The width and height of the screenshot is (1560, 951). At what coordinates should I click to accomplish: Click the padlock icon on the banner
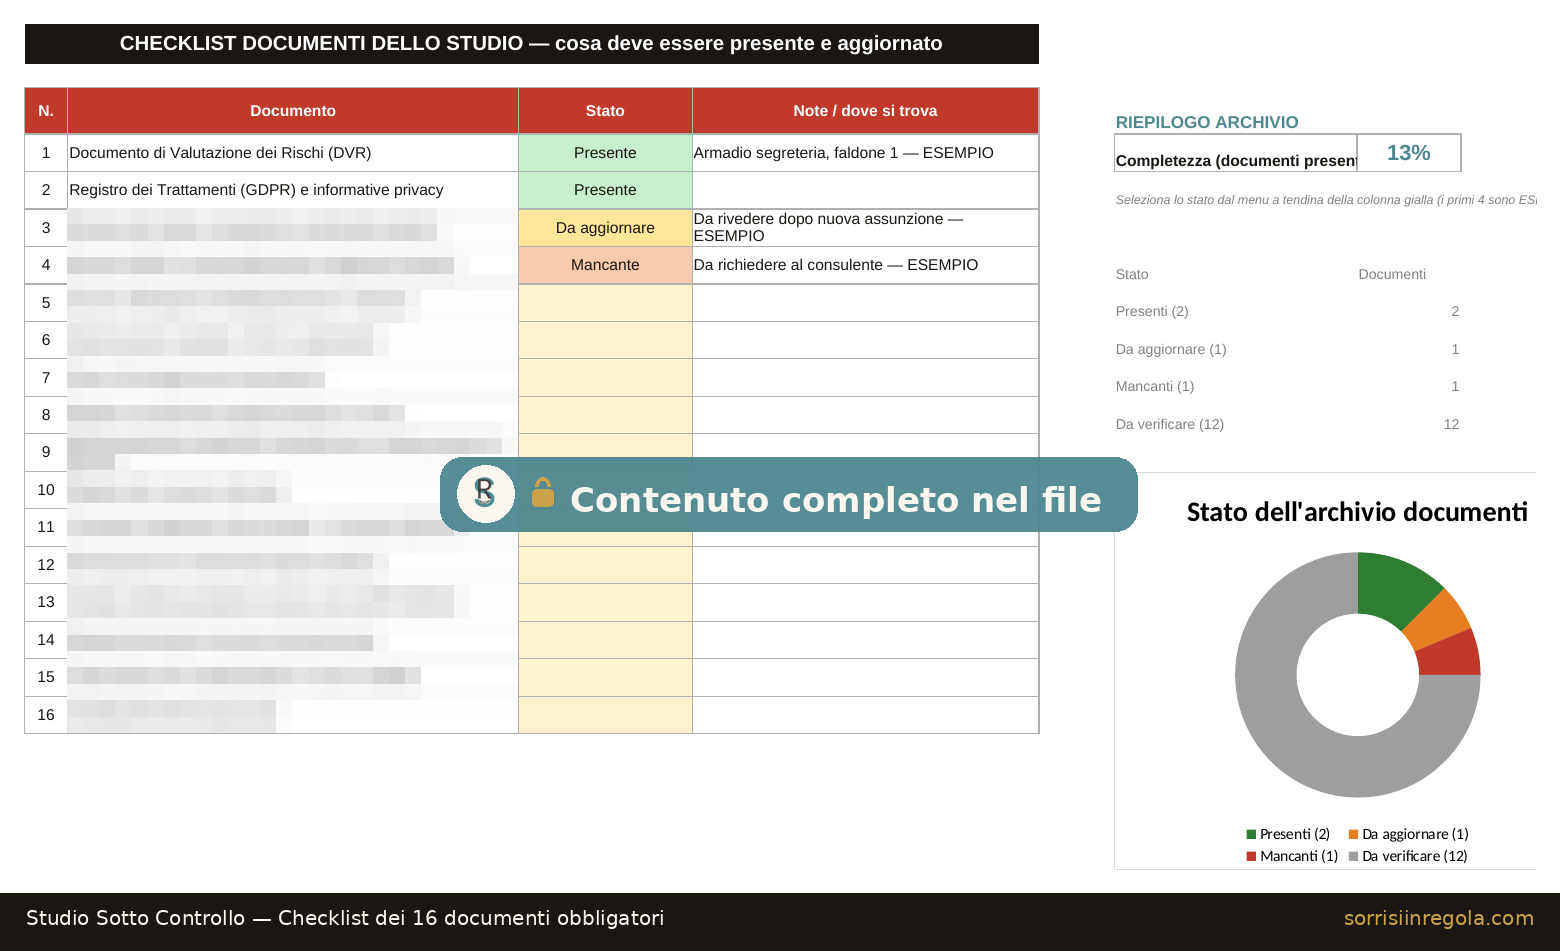click(543, 492)
